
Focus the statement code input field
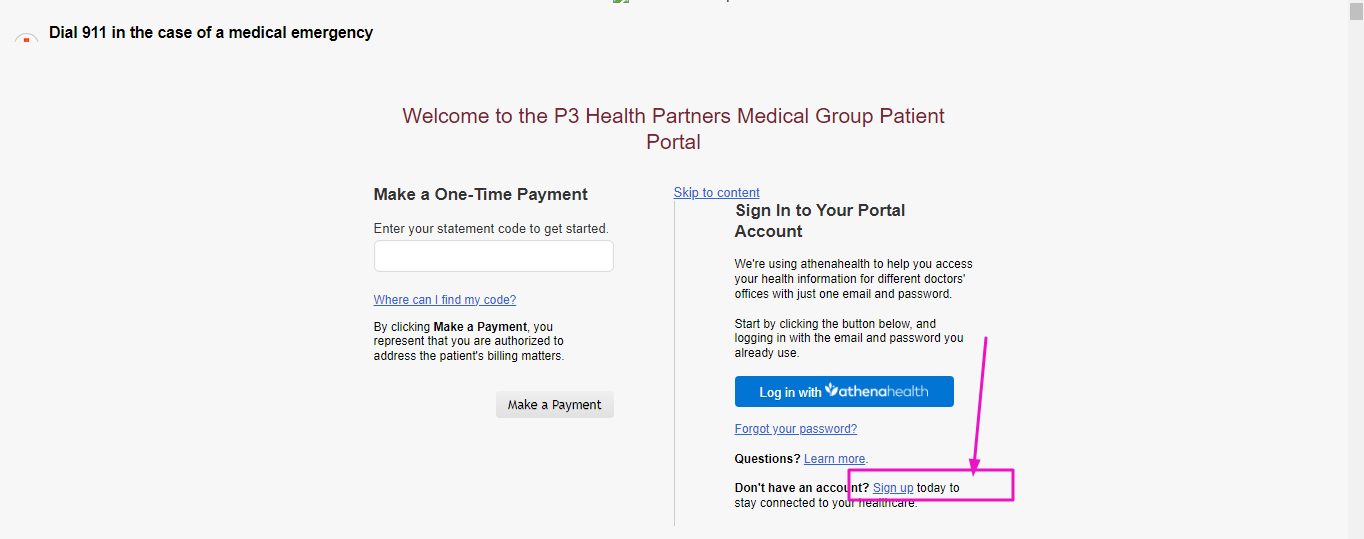click(493, 256)
